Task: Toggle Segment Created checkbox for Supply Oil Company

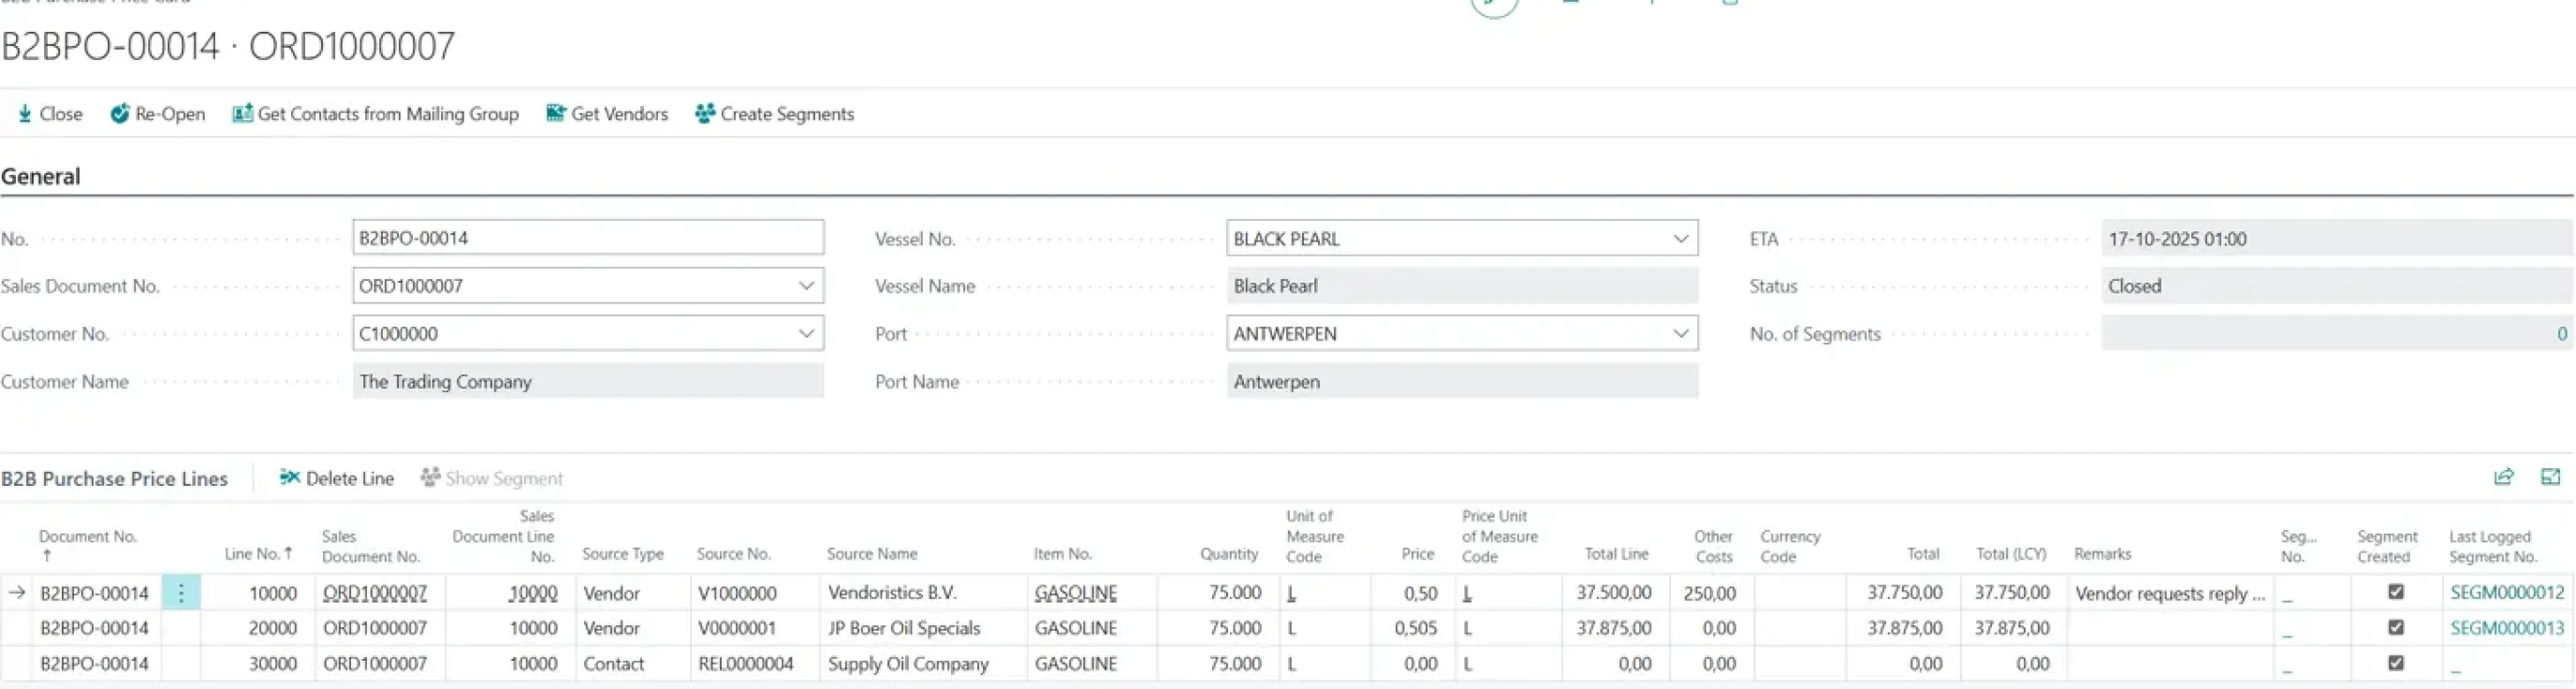Action: click(x=2395, y=663)
